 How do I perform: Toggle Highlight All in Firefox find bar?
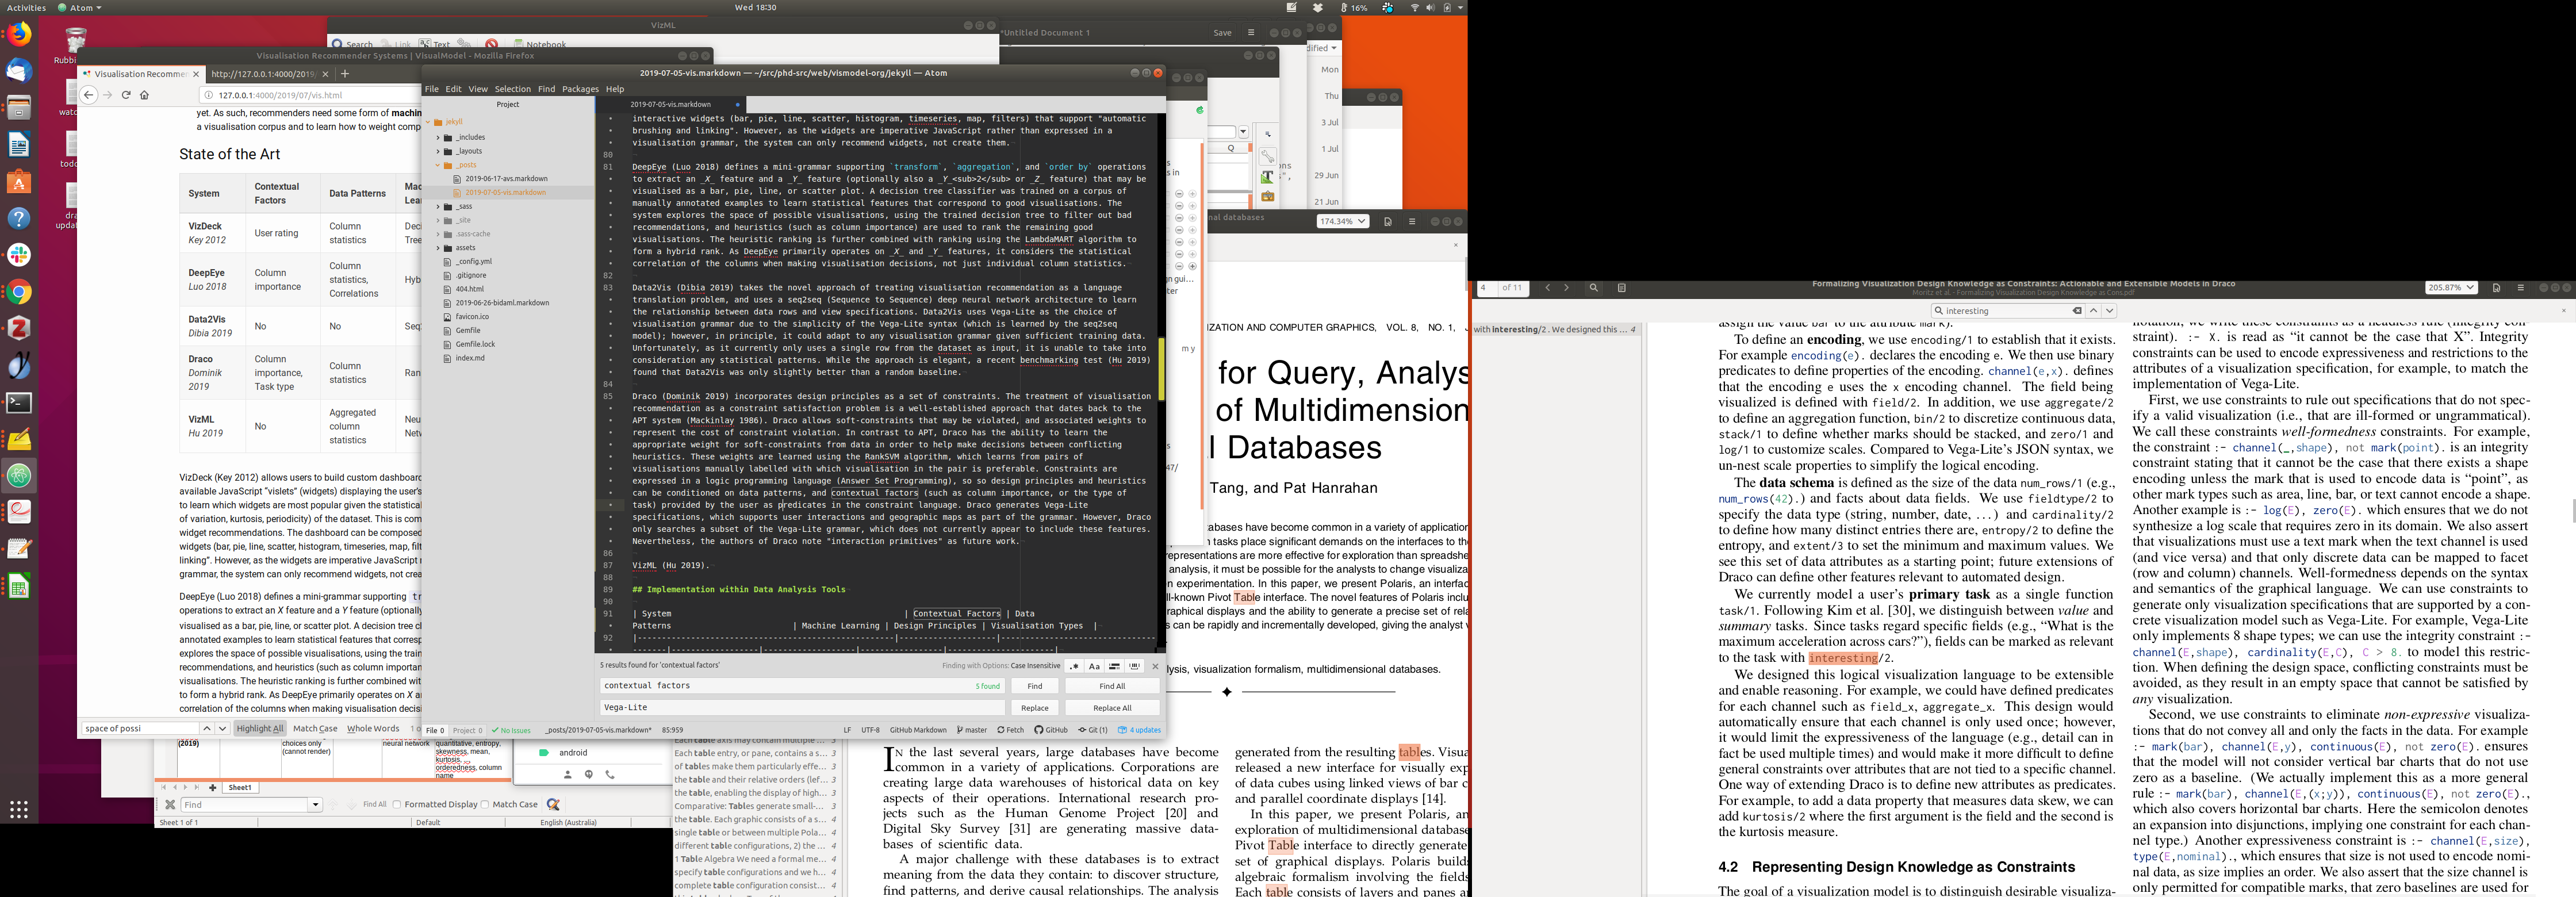tap(260, 729)
